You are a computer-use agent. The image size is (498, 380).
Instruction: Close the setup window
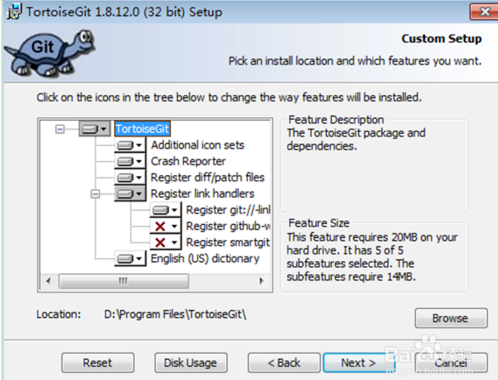[484, 12]
